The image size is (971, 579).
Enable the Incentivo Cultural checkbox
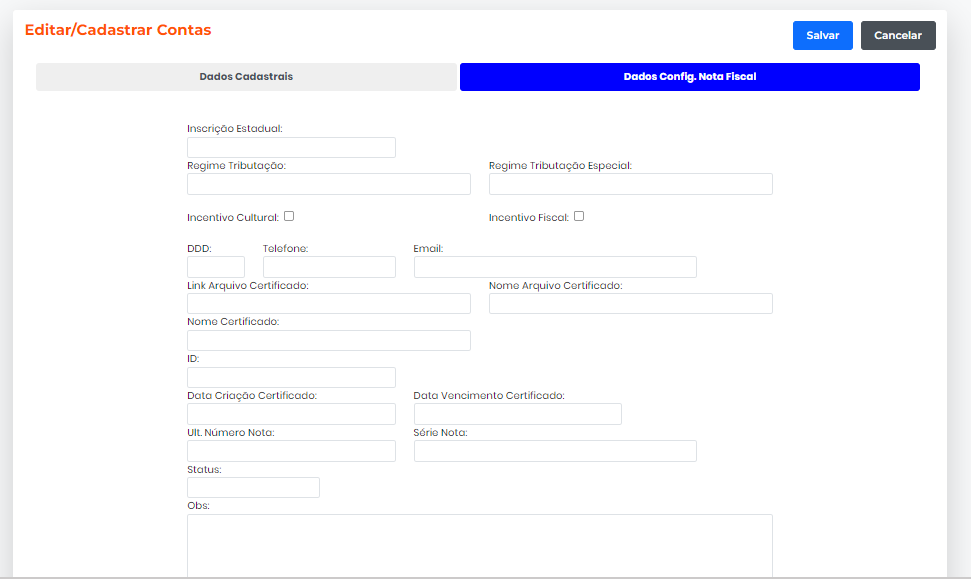pyautogui.click(x=289, y=216)
